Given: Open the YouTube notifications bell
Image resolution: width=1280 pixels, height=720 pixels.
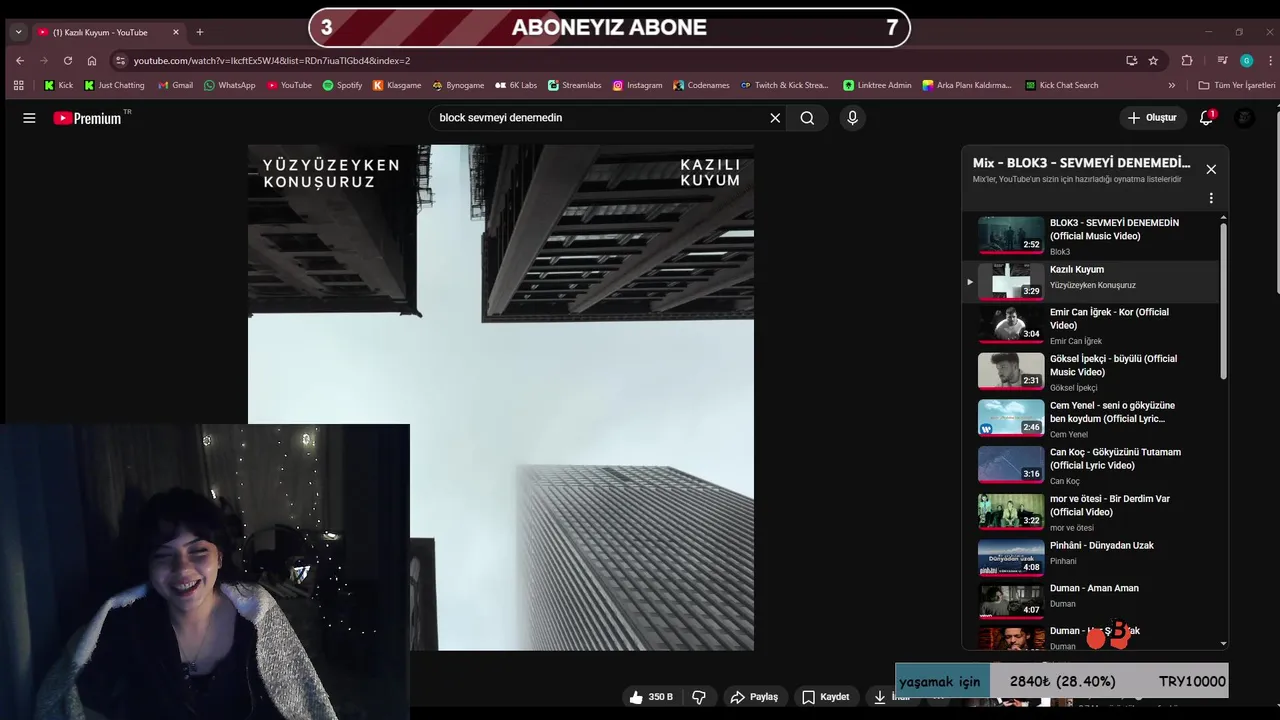Looking at the screenshot, I should 1207,118.
